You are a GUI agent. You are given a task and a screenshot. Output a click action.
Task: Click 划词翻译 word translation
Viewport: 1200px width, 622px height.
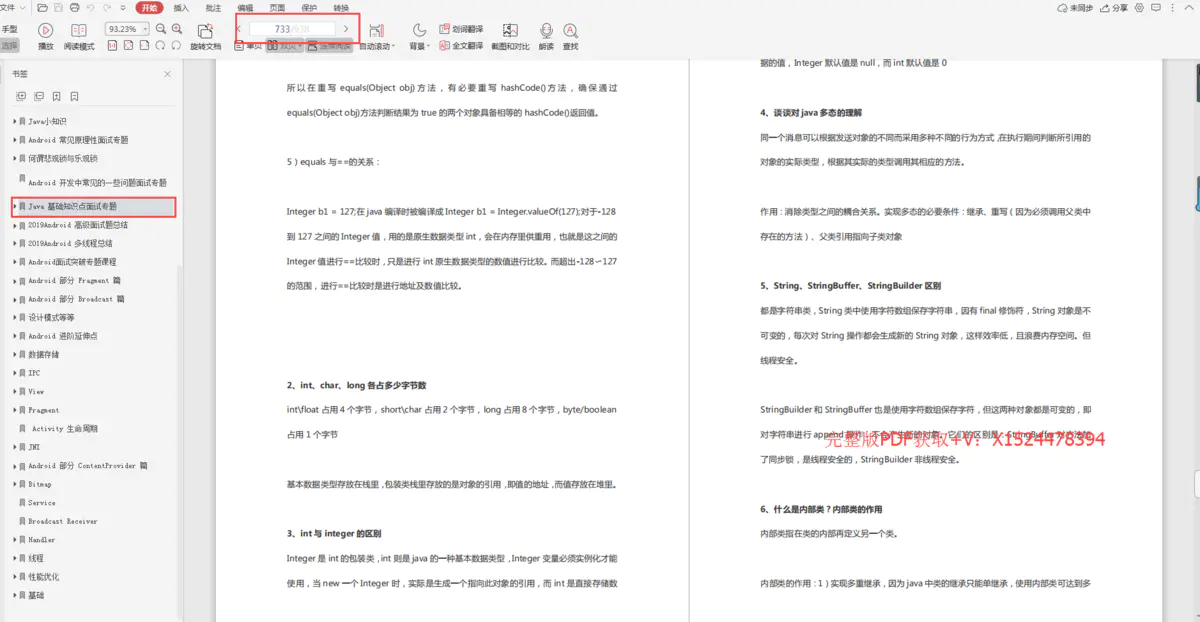461,29
